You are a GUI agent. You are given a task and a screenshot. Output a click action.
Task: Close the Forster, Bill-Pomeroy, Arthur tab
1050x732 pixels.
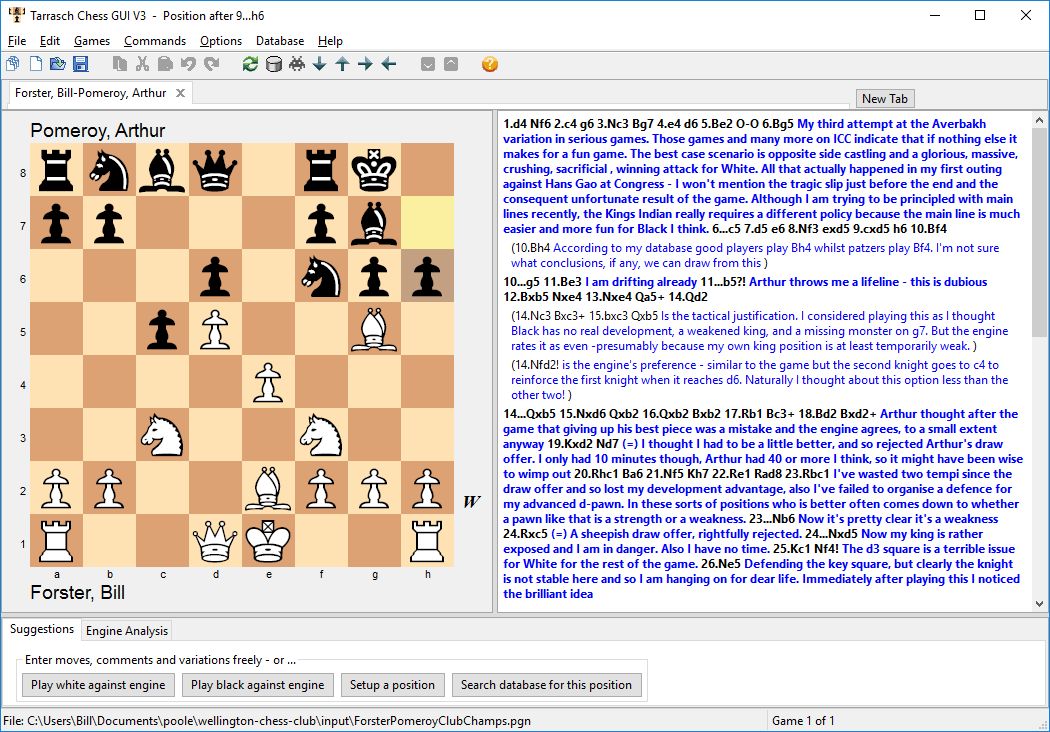coord(180,93)
